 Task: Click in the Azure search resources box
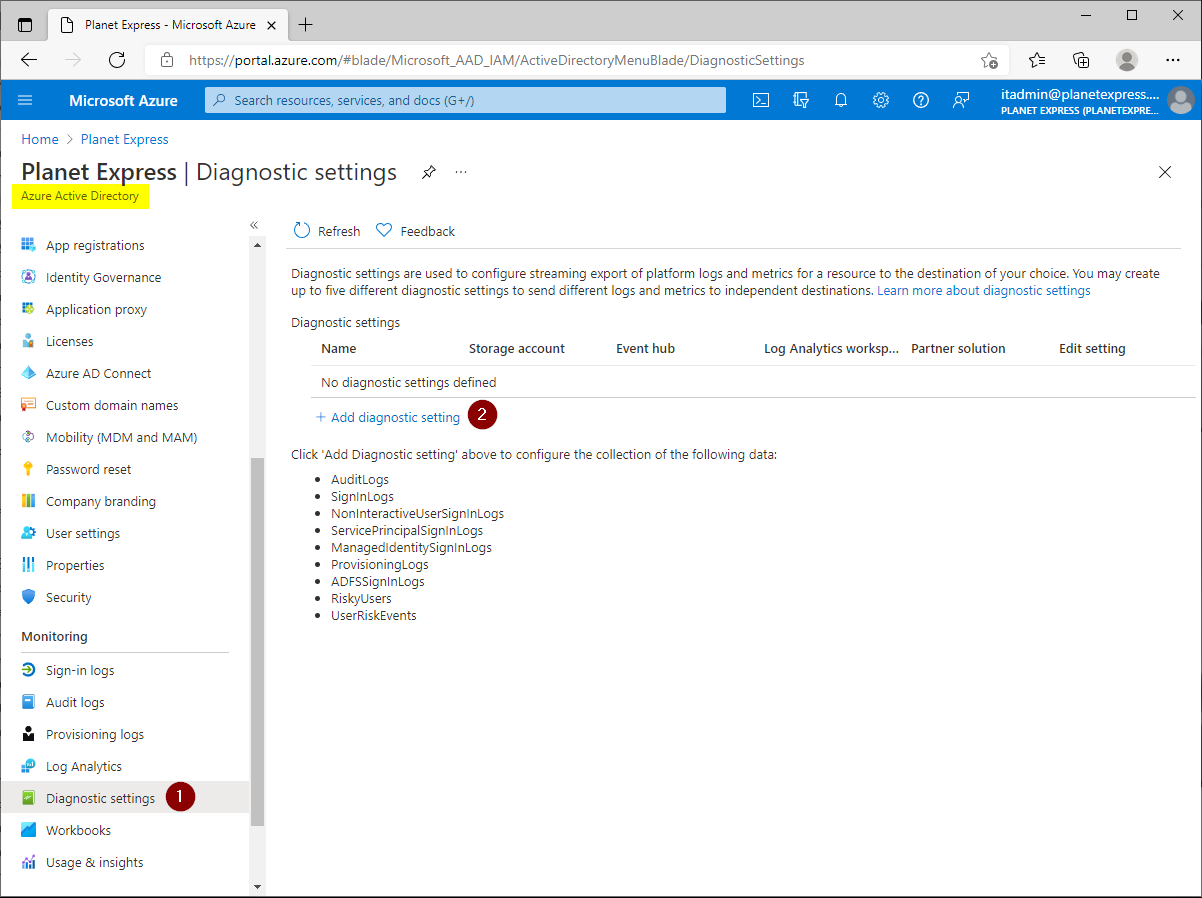(x=465, y=100)
